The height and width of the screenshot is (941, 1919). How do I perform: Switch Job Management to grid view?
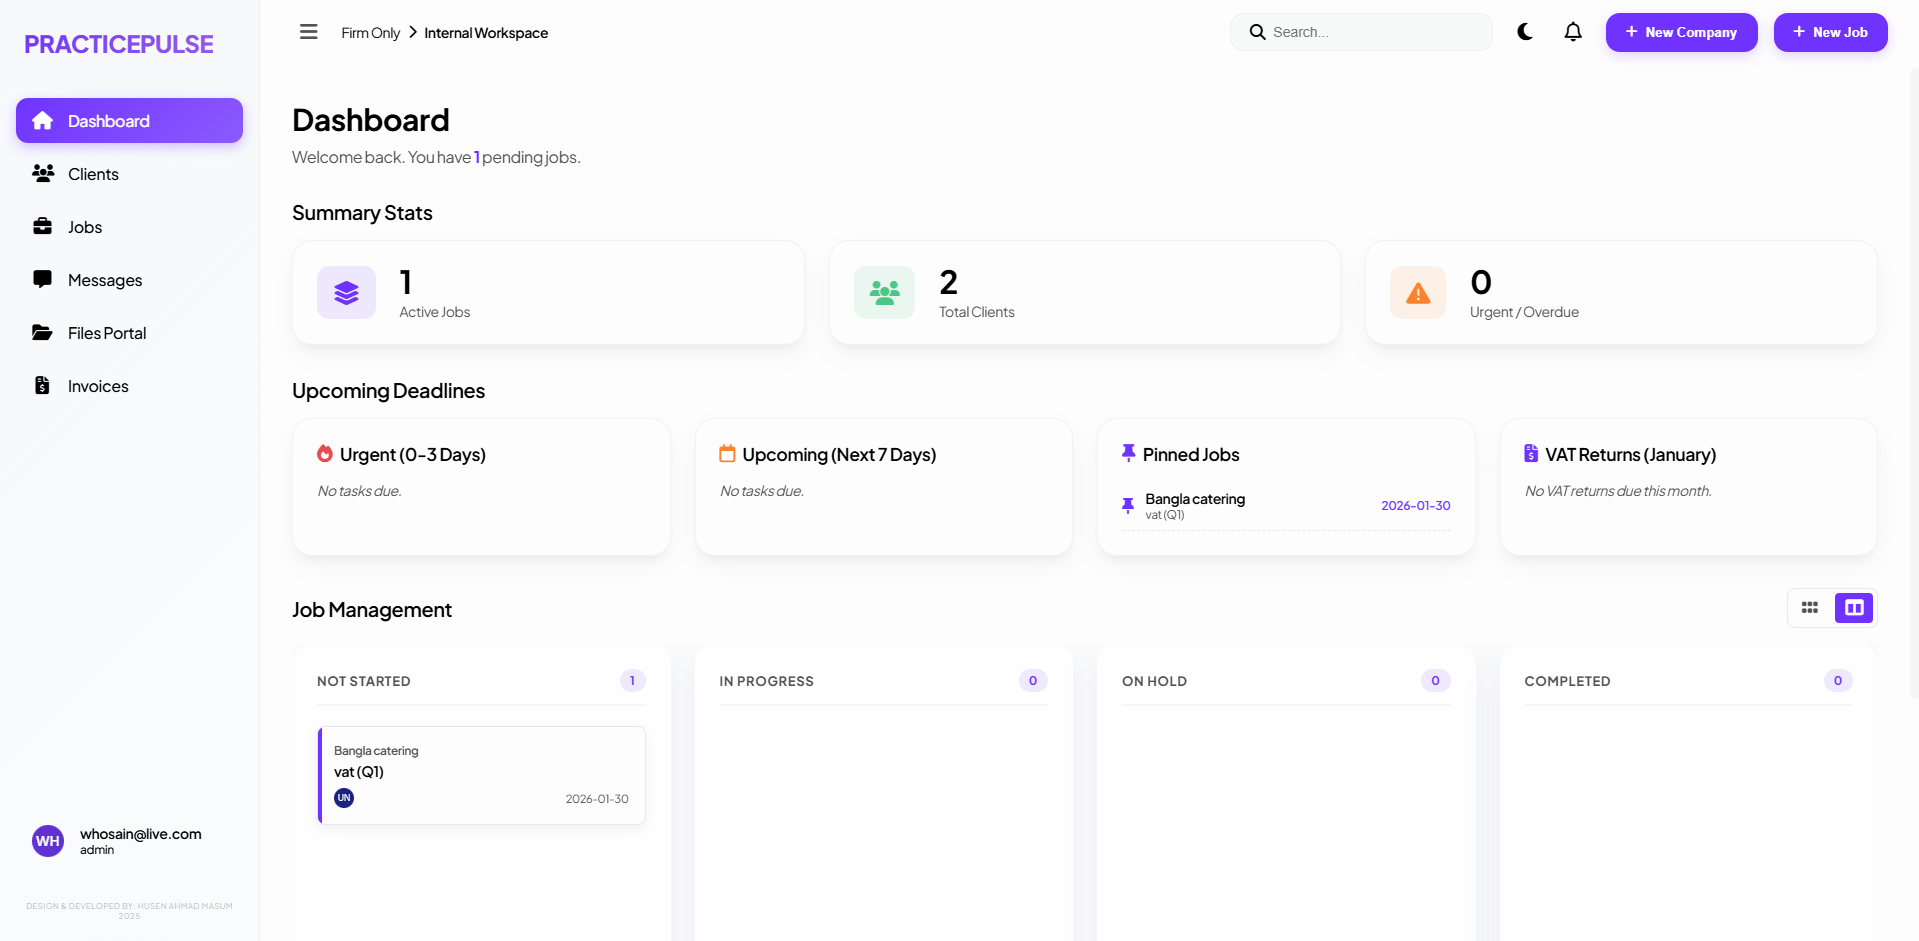tap(1810, 607)
